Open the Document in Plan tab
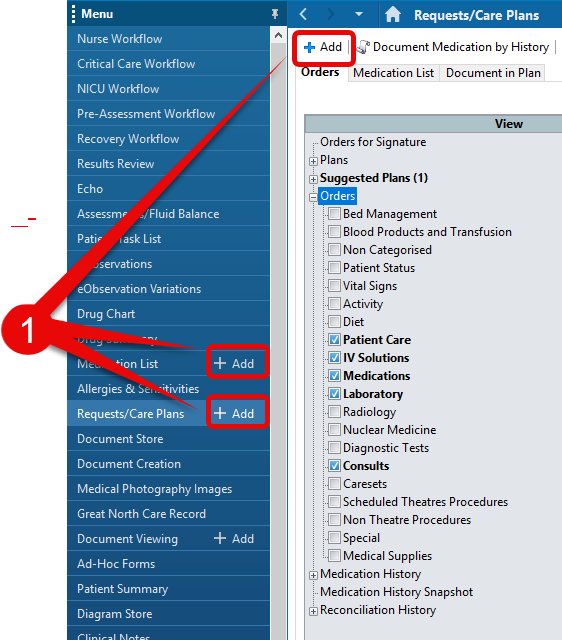Viewport: 562px width, 640px height. click(x=493, y=73)
